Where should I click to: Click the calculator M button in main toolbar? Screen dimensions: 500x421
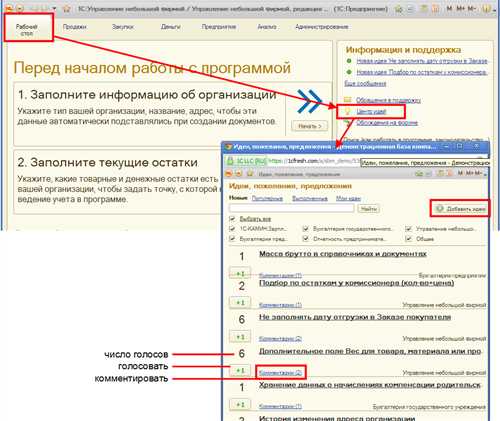click(x=450, y=8)
